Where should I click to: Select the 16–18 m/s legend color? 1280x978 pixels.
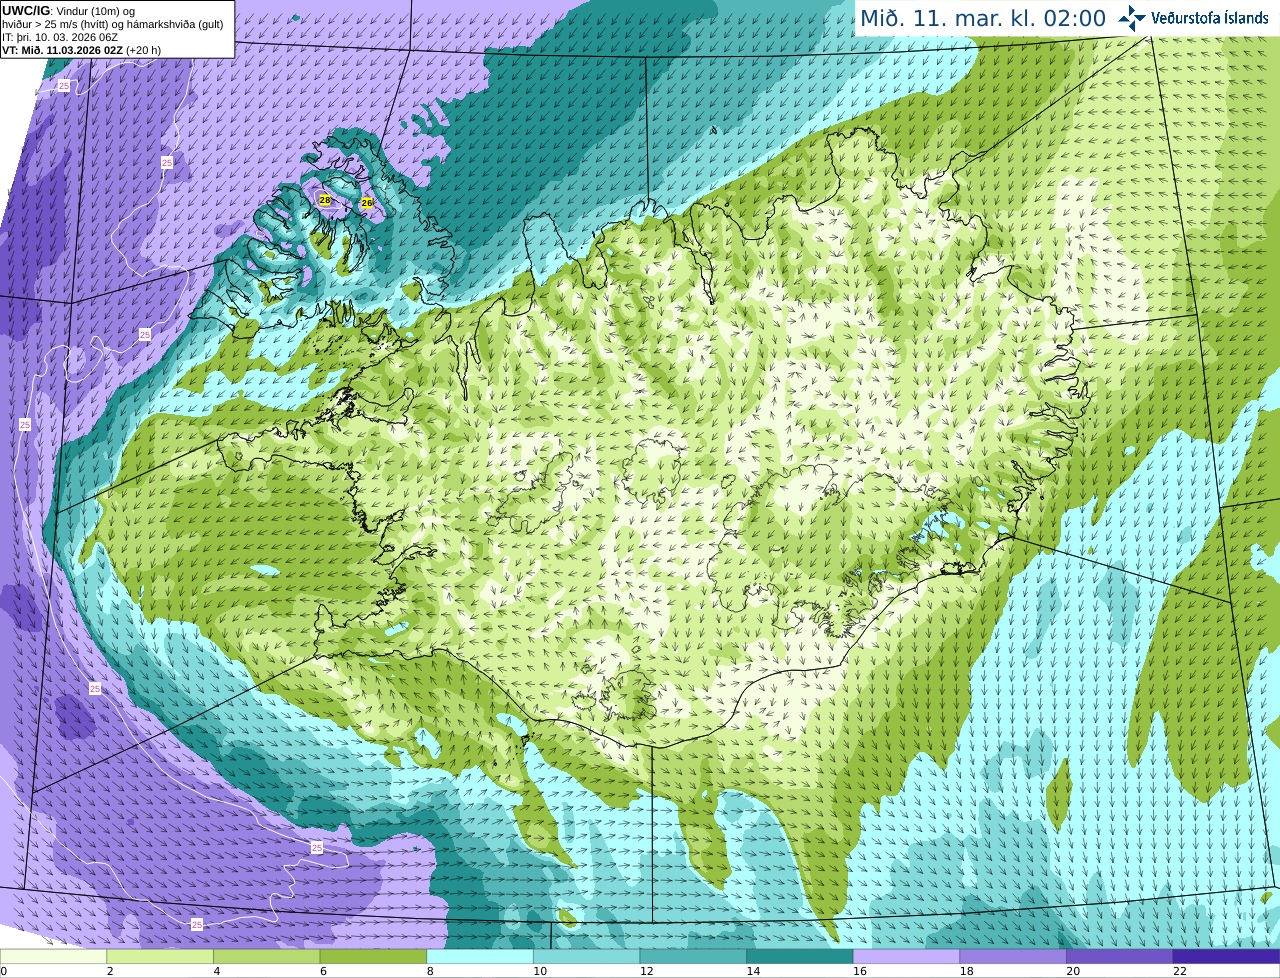[x=906, y=956]
